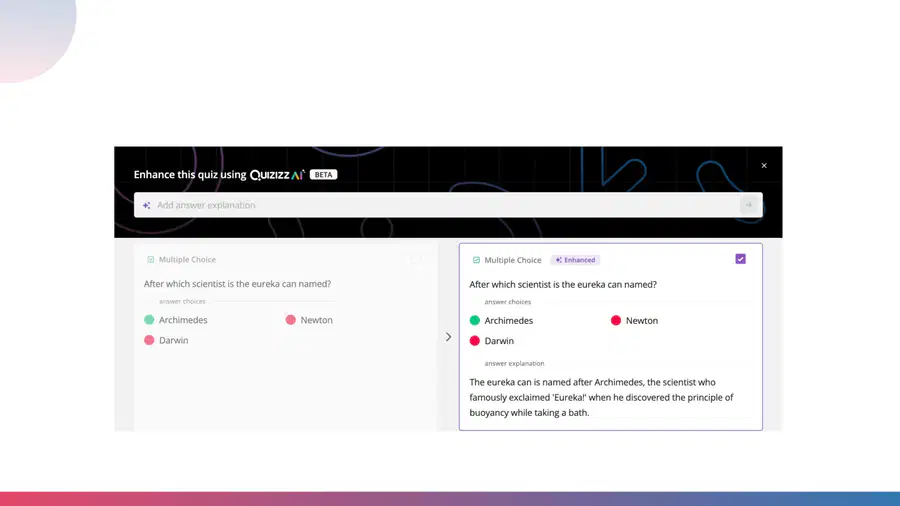
Task: Select Archimedes in the original card
Action: click(x=183, y=320)
